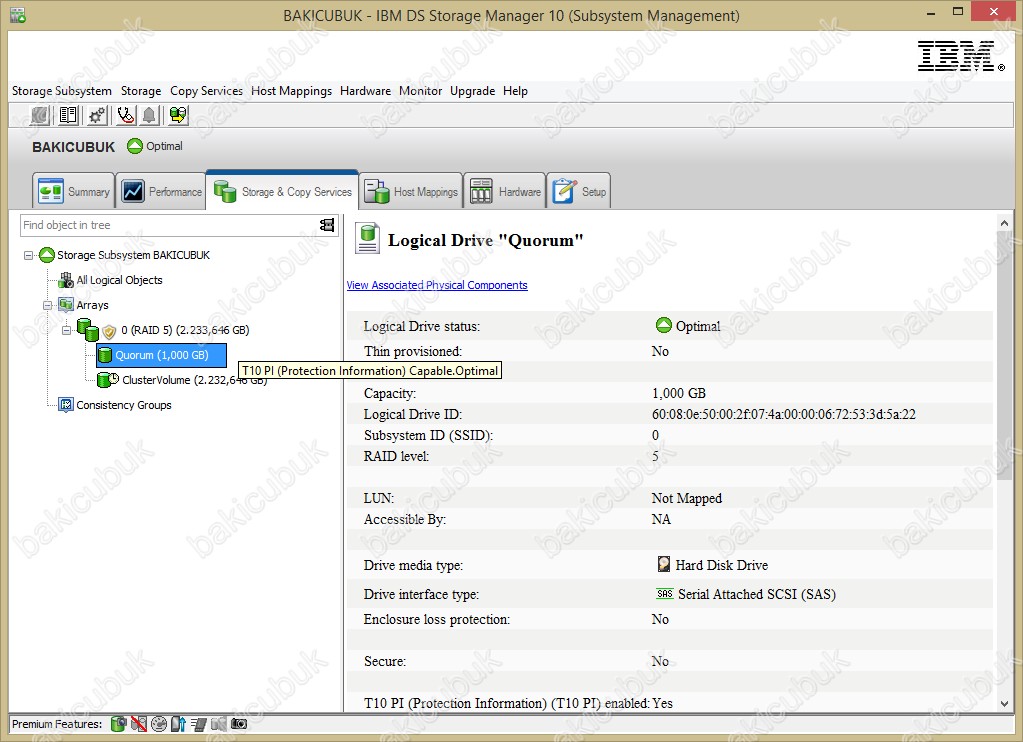Select the Storage & Copy Services tab
Screen dimensions: 1023x742
click(x=282, y=191)
